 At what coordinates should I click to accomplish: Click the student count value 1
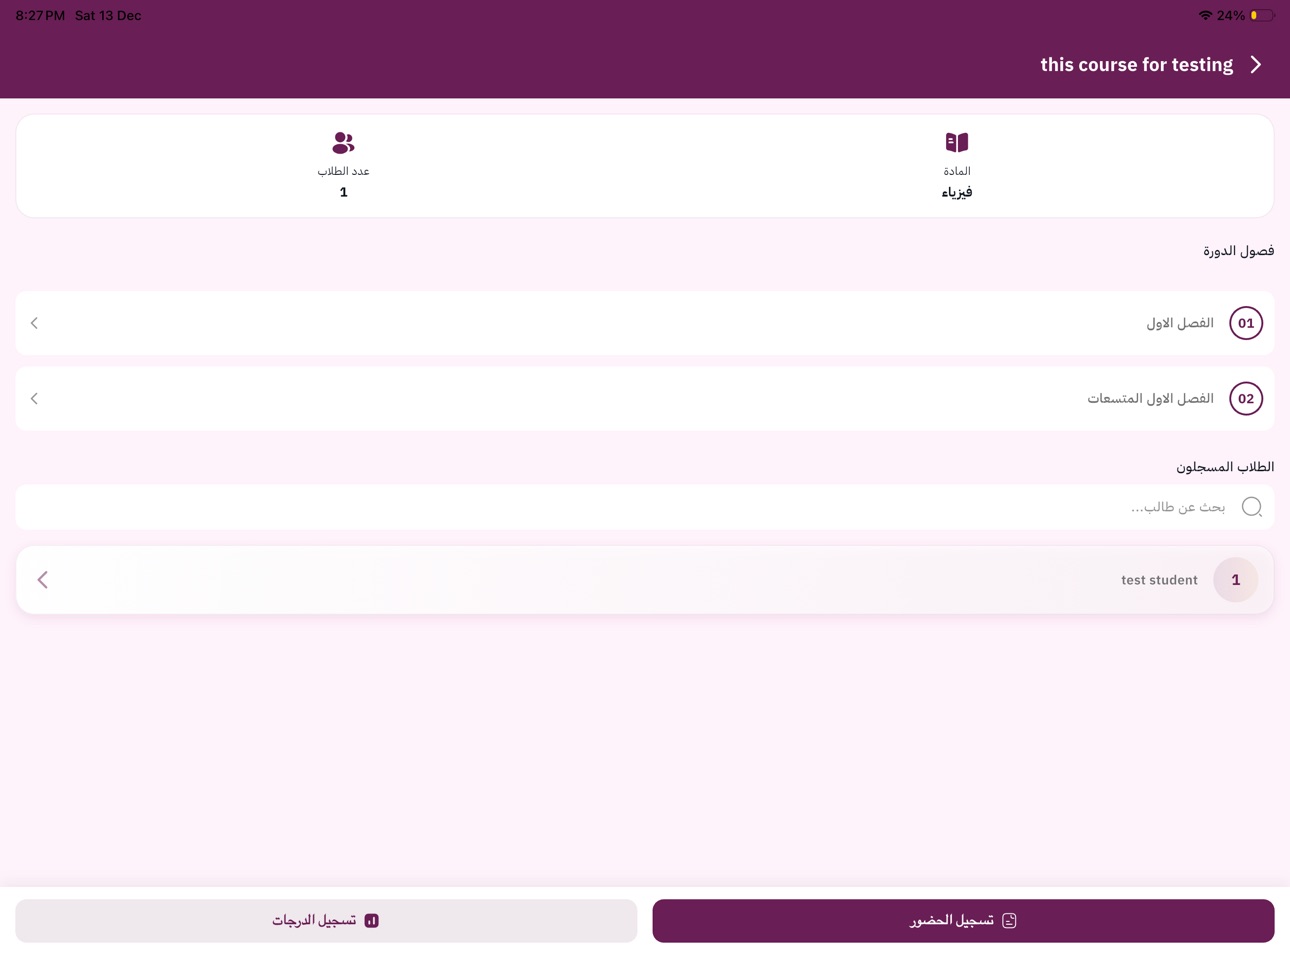pos(343,192)
